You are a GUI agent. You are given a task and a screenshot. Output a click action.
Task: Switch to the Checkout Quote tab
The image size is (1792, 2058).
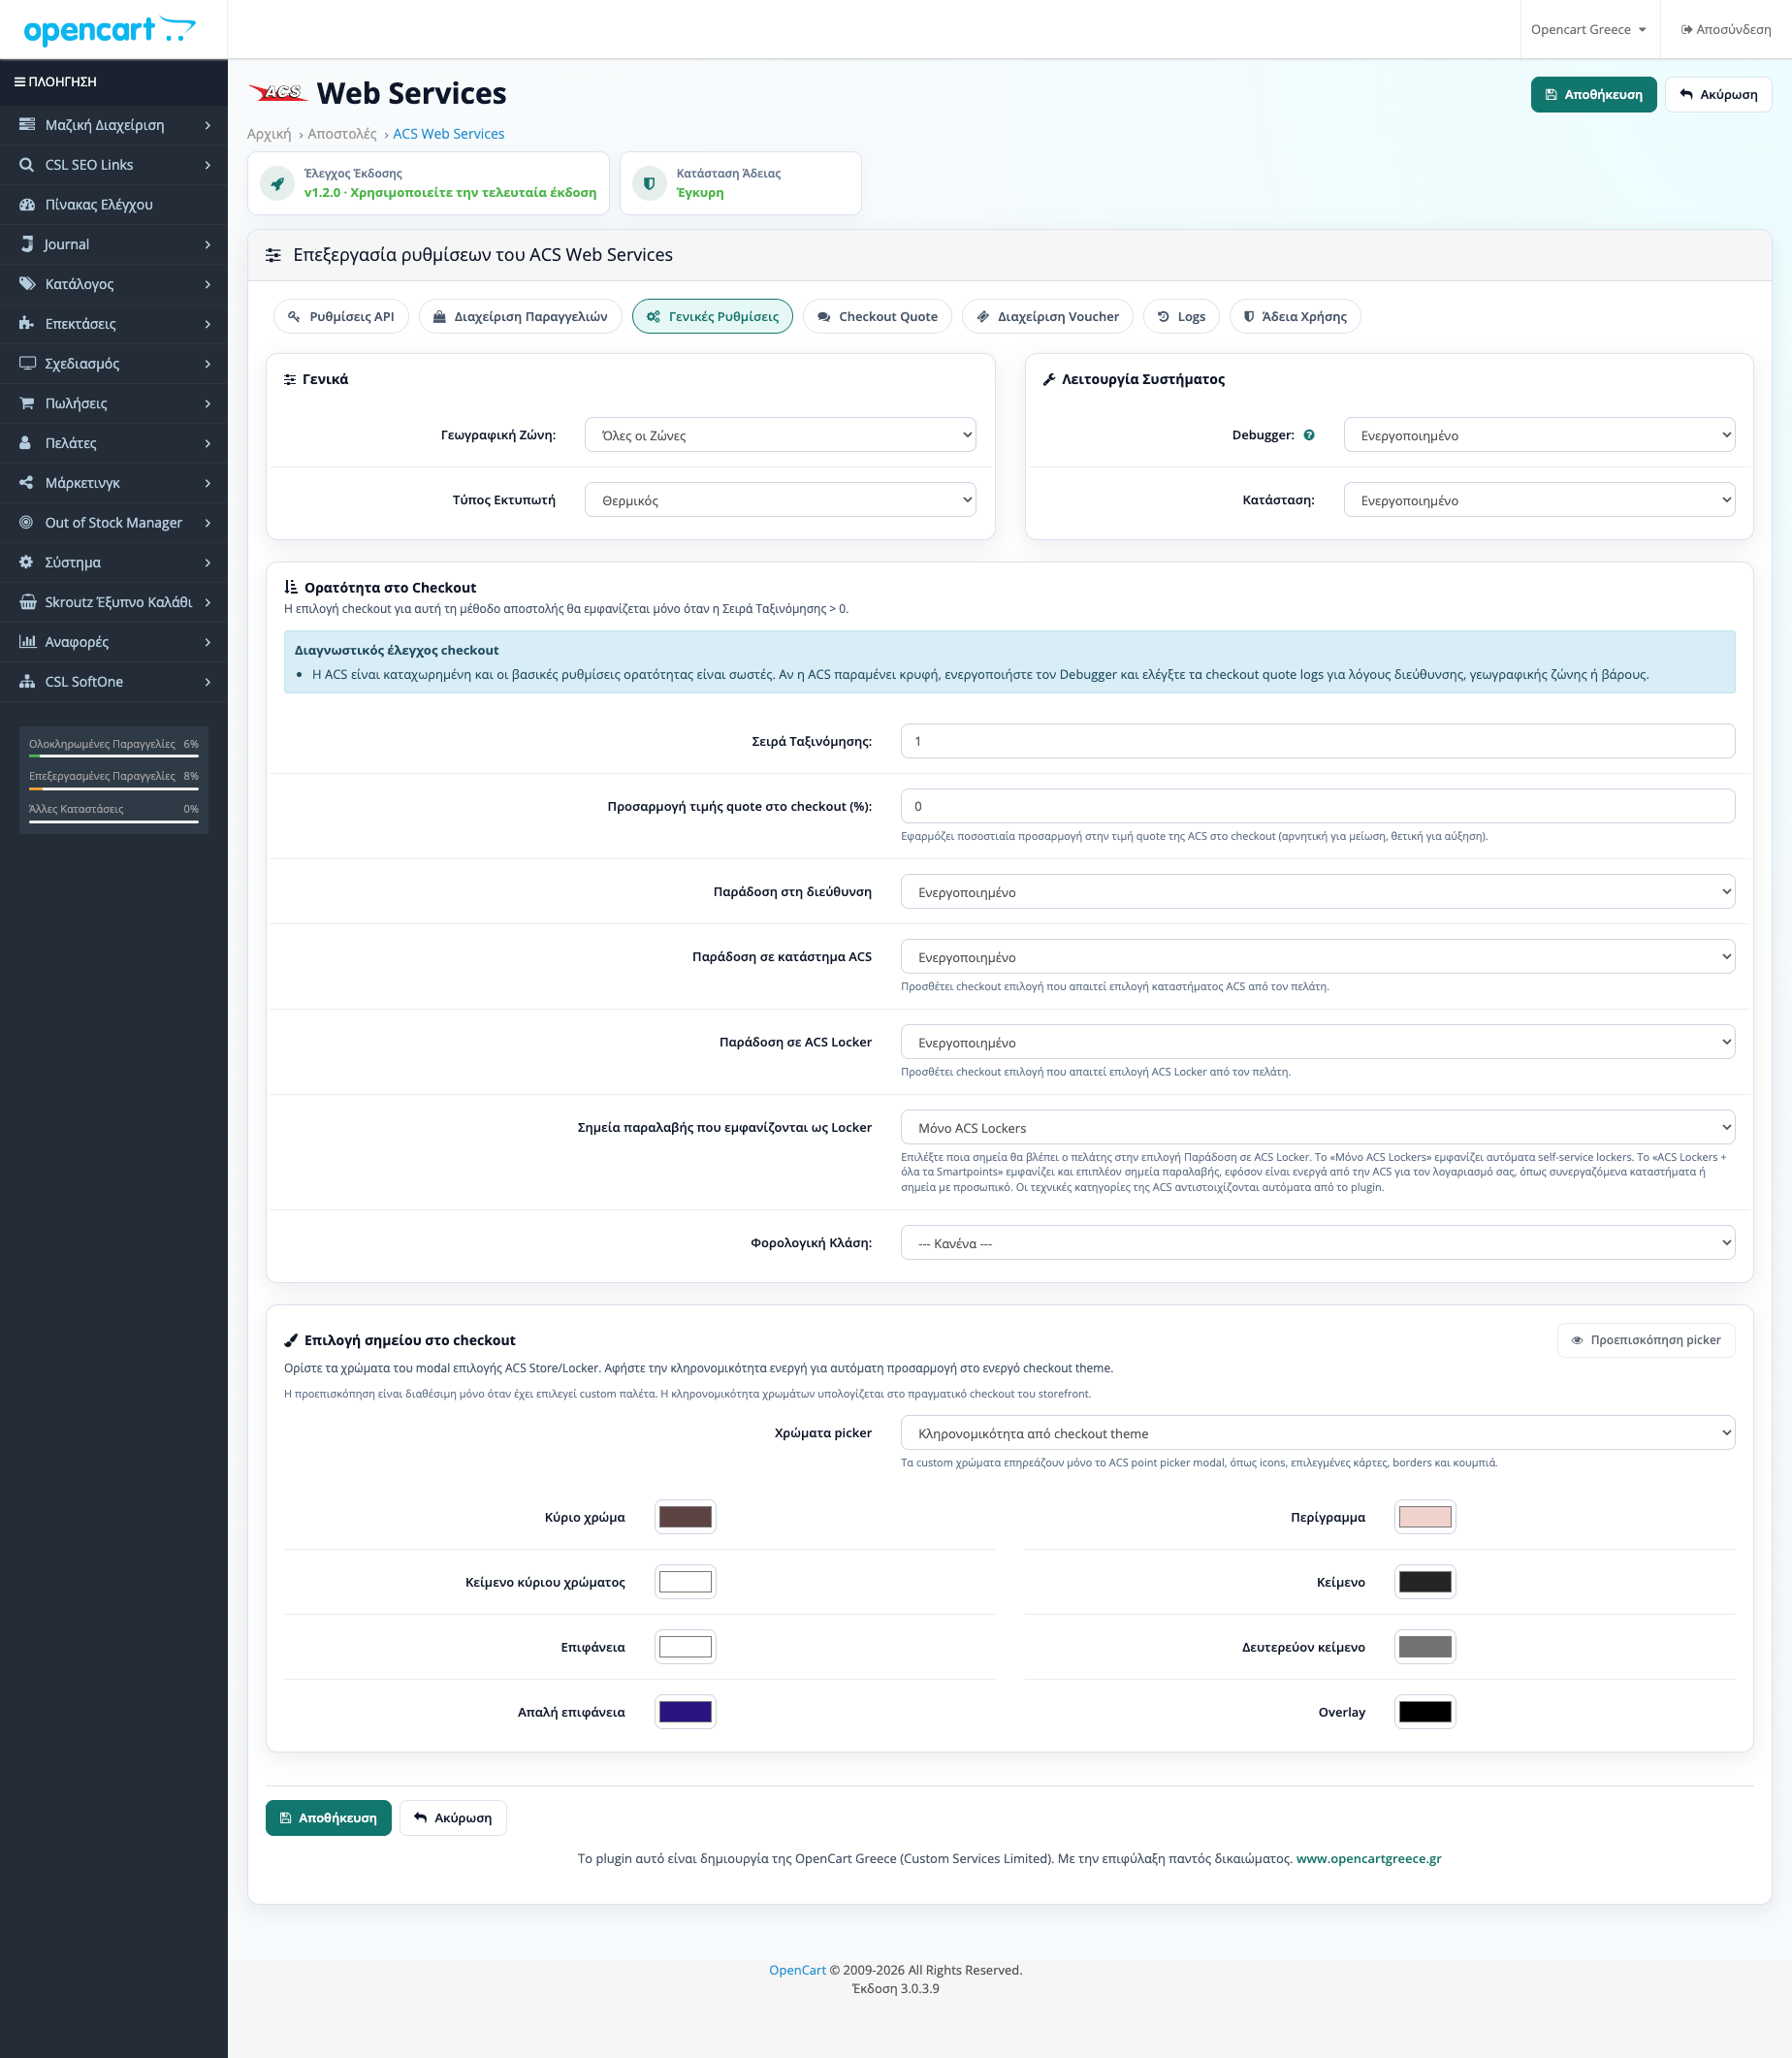(877, 316)
